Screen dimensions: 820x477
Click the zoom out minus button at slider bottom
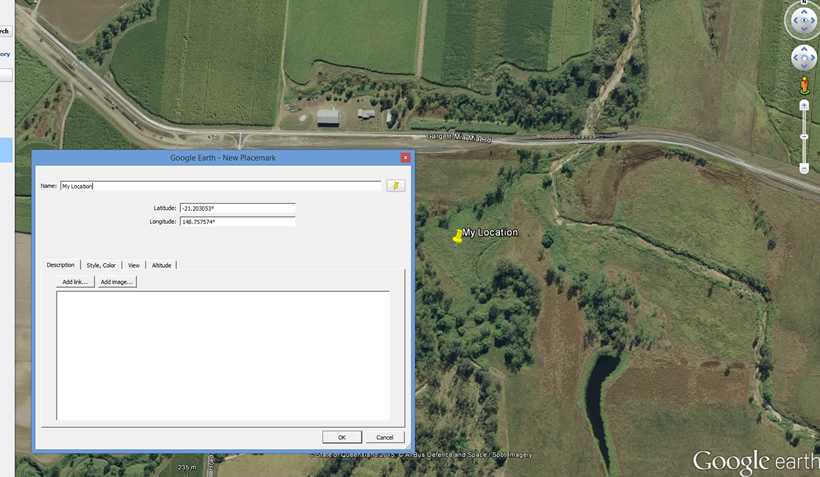click(x=804, y=168)
